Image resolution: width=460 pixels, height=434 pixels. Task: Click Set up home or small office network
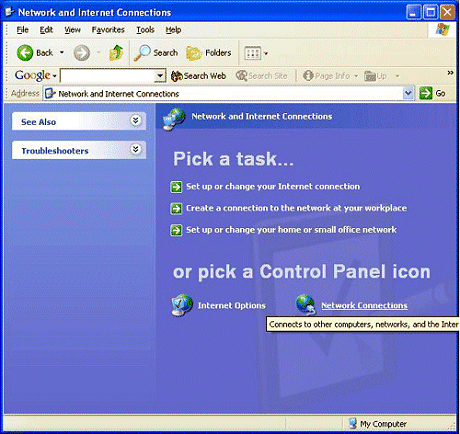point(291,230)
